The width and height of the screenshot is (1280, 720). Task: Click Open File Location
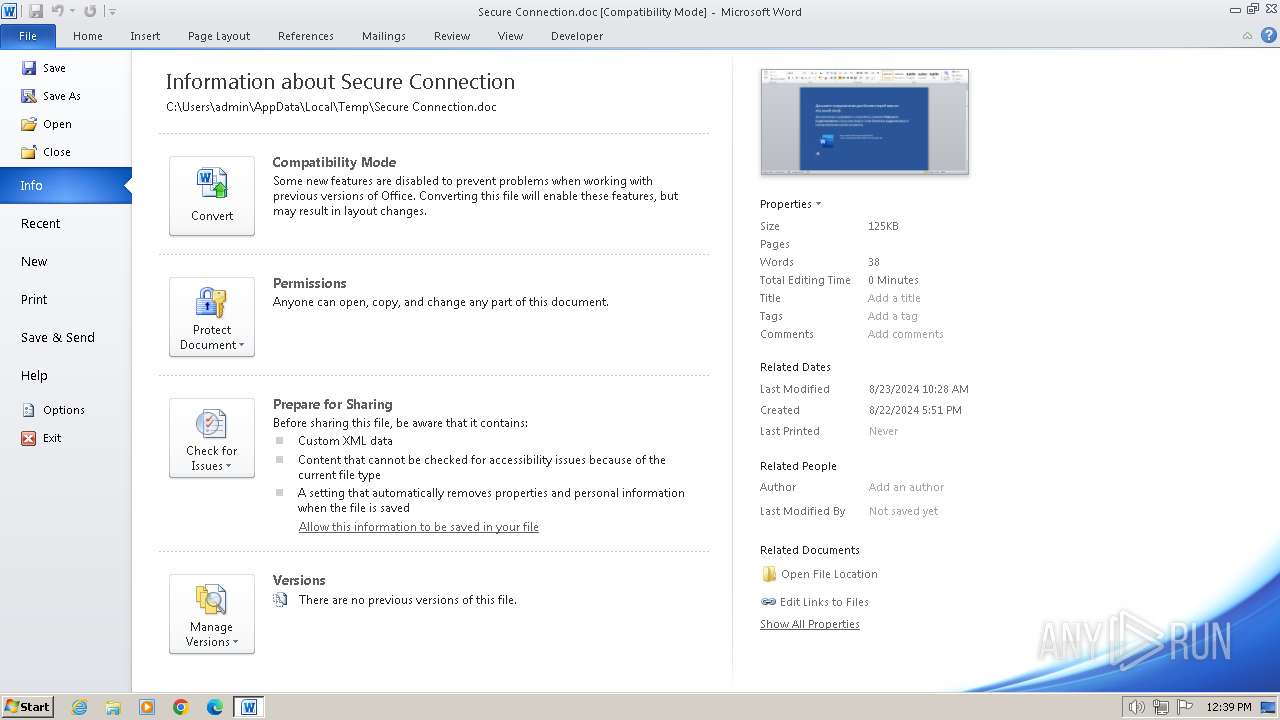[x=819, y=574]
